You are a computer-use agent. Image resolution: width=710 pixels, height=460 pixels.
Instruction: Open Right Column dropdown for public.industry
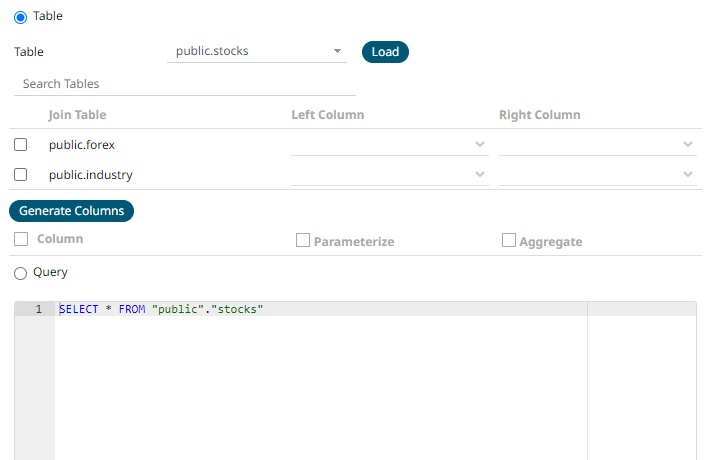(597, 175)
